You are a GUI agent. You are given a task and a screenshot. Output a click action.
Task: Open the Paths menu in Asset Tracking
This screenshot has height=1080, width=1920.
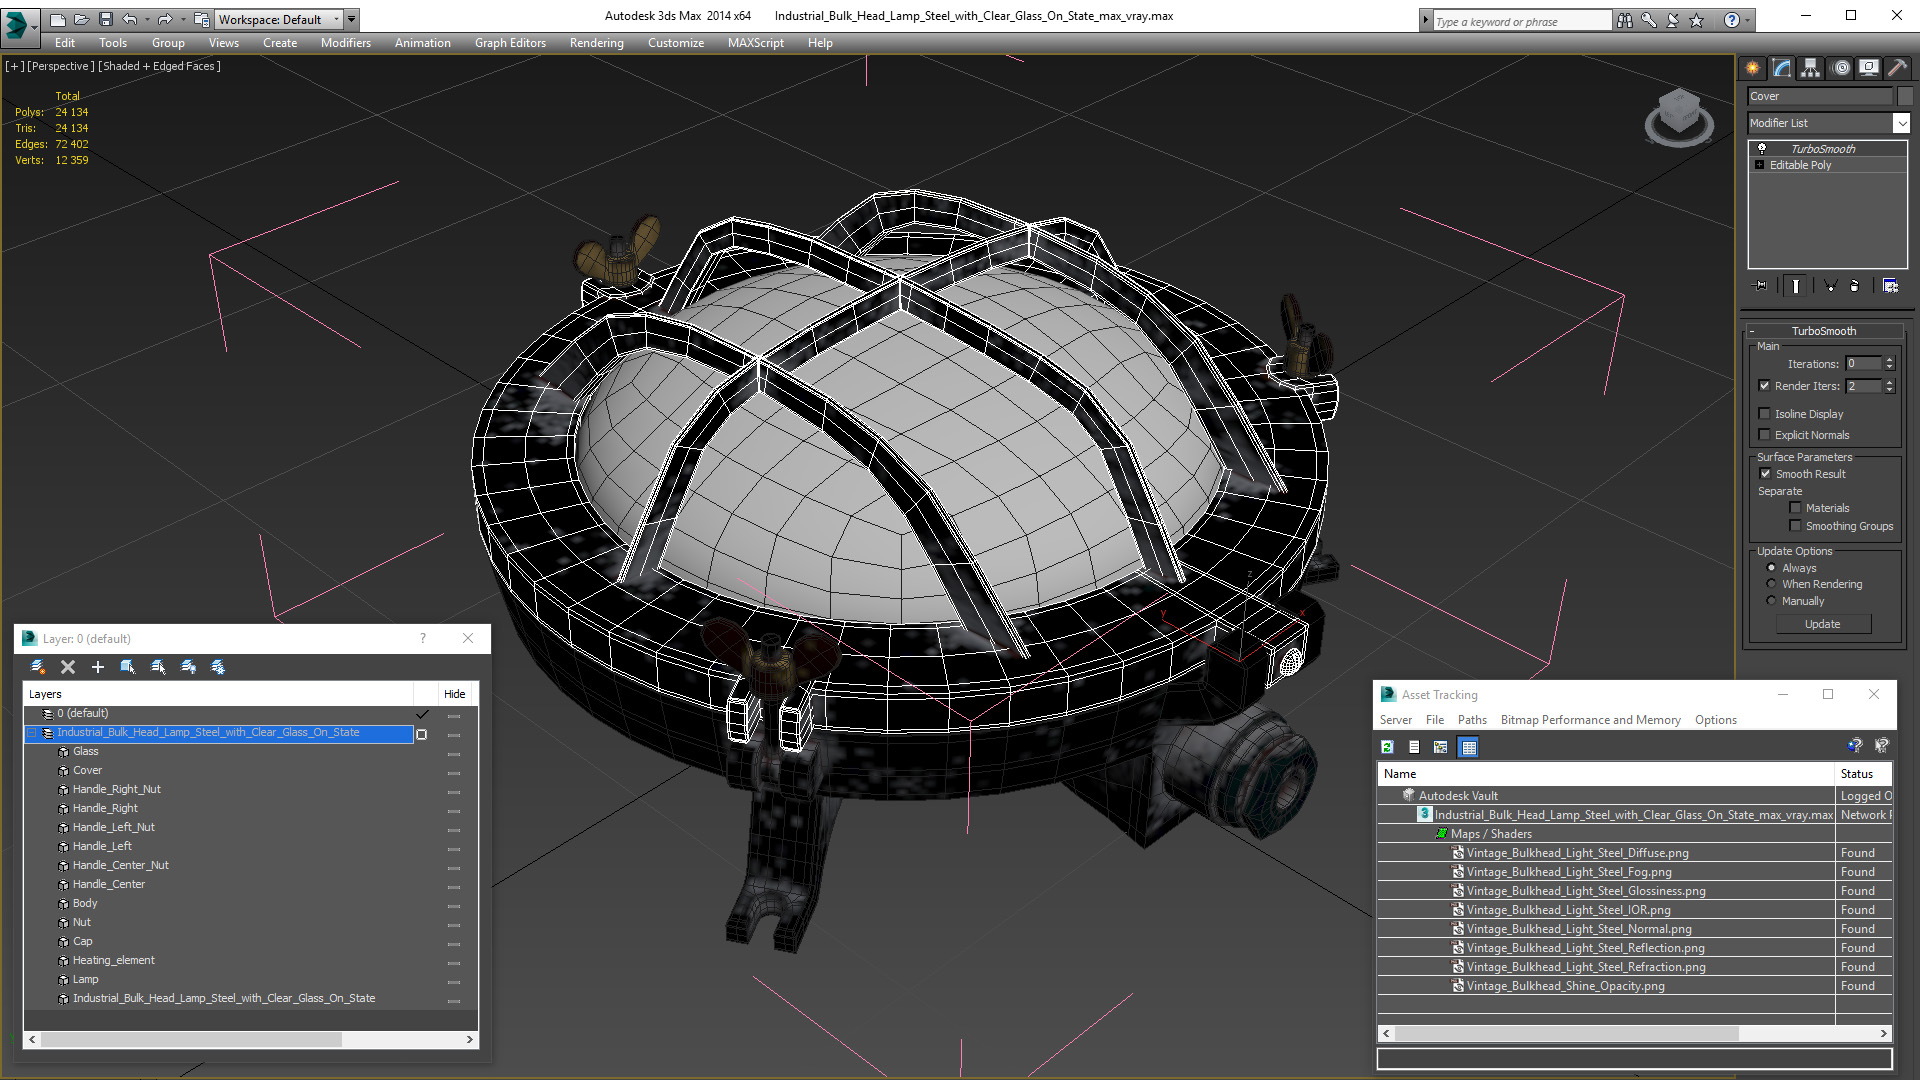pos(1472,720)
